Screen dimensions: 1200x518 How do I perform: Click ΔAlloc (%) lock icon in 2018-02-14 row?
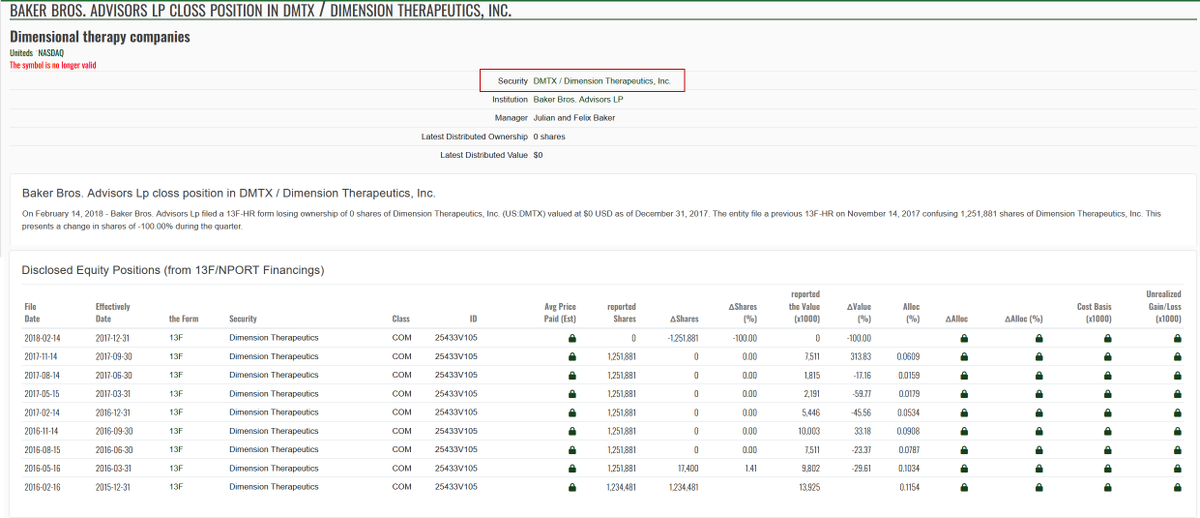click(1039, 338)
